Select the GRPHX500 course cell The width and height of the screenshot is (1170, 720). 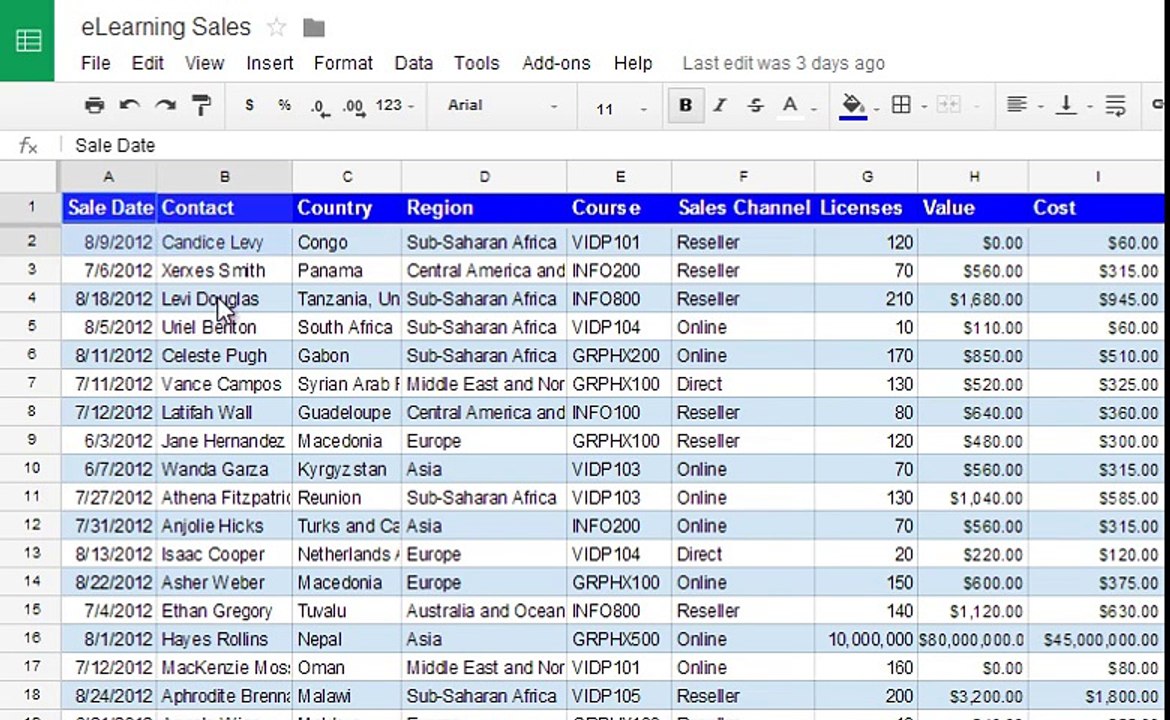pyautogui.click(x=619, y=639)
